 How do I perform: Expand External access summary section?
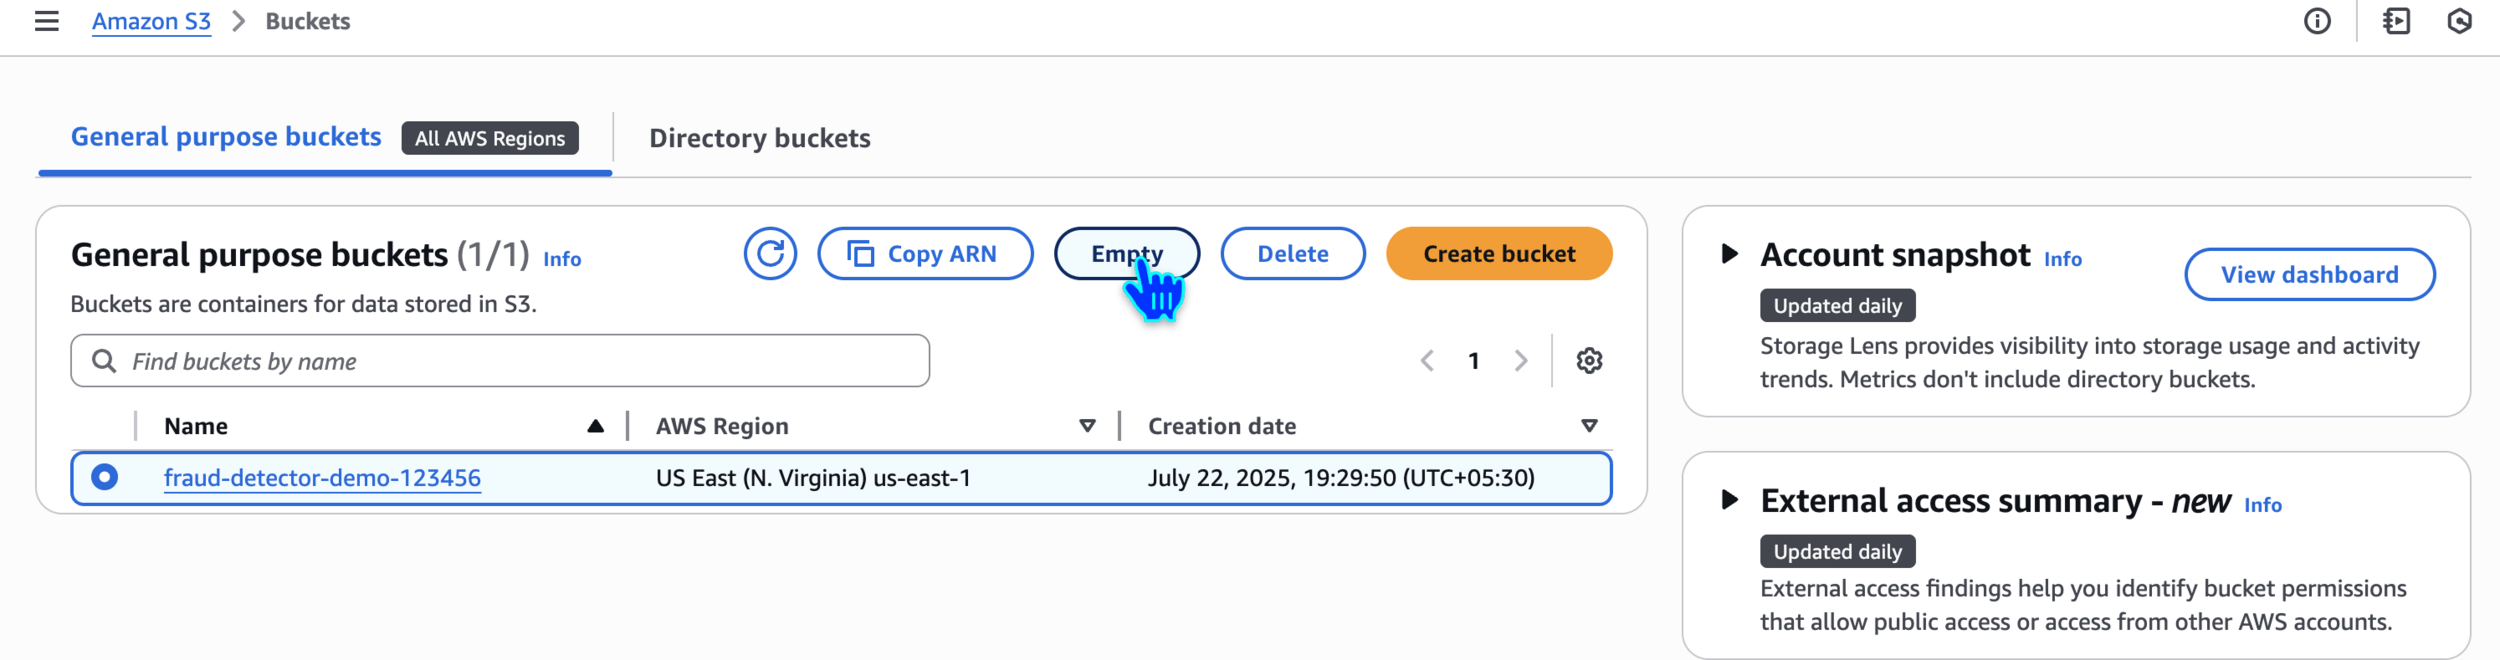click(x=1729, y=500)
